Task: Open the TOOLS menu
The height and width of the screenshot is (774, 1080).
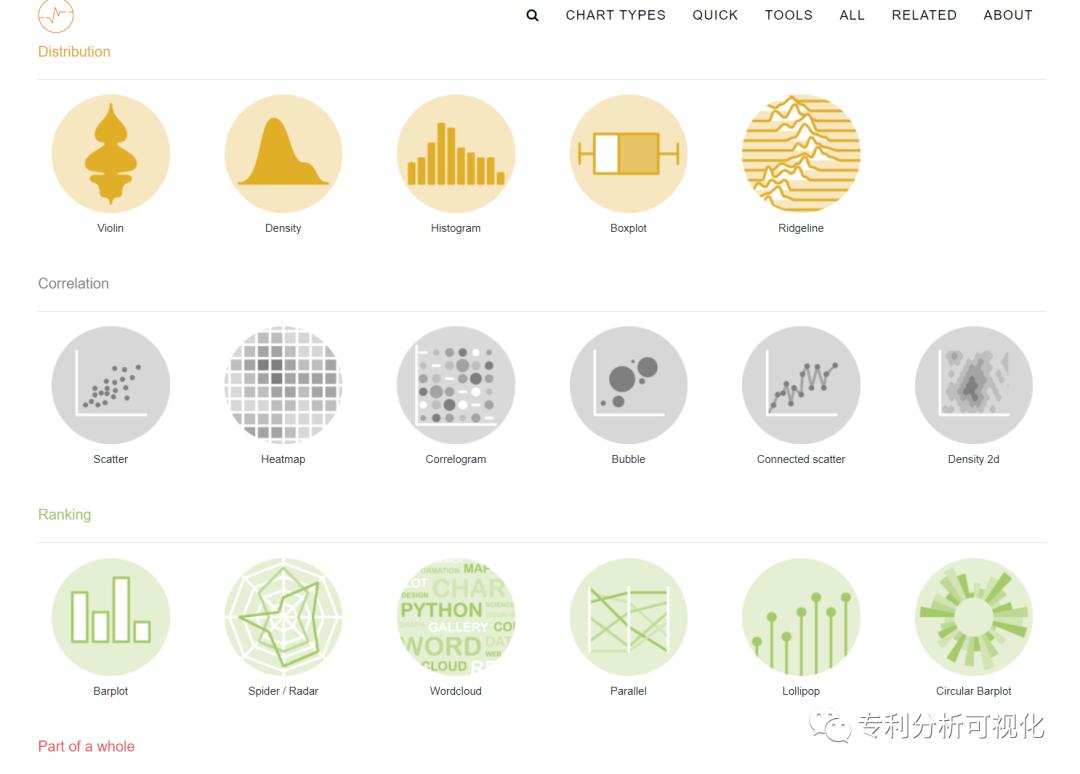Action: pyautogui.click(x=789, y=15)
